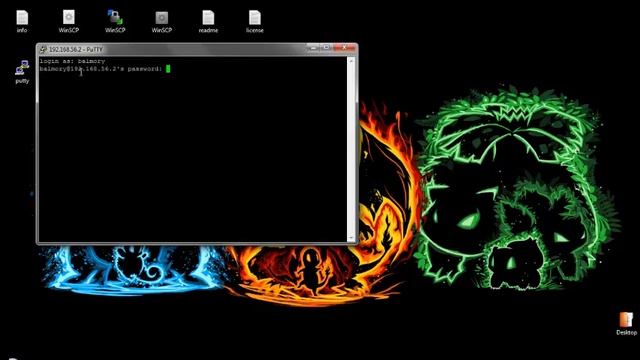Open the PuTTY window system menu icon
The width and height of the screenshot is (640, 360).
(43, 49)
